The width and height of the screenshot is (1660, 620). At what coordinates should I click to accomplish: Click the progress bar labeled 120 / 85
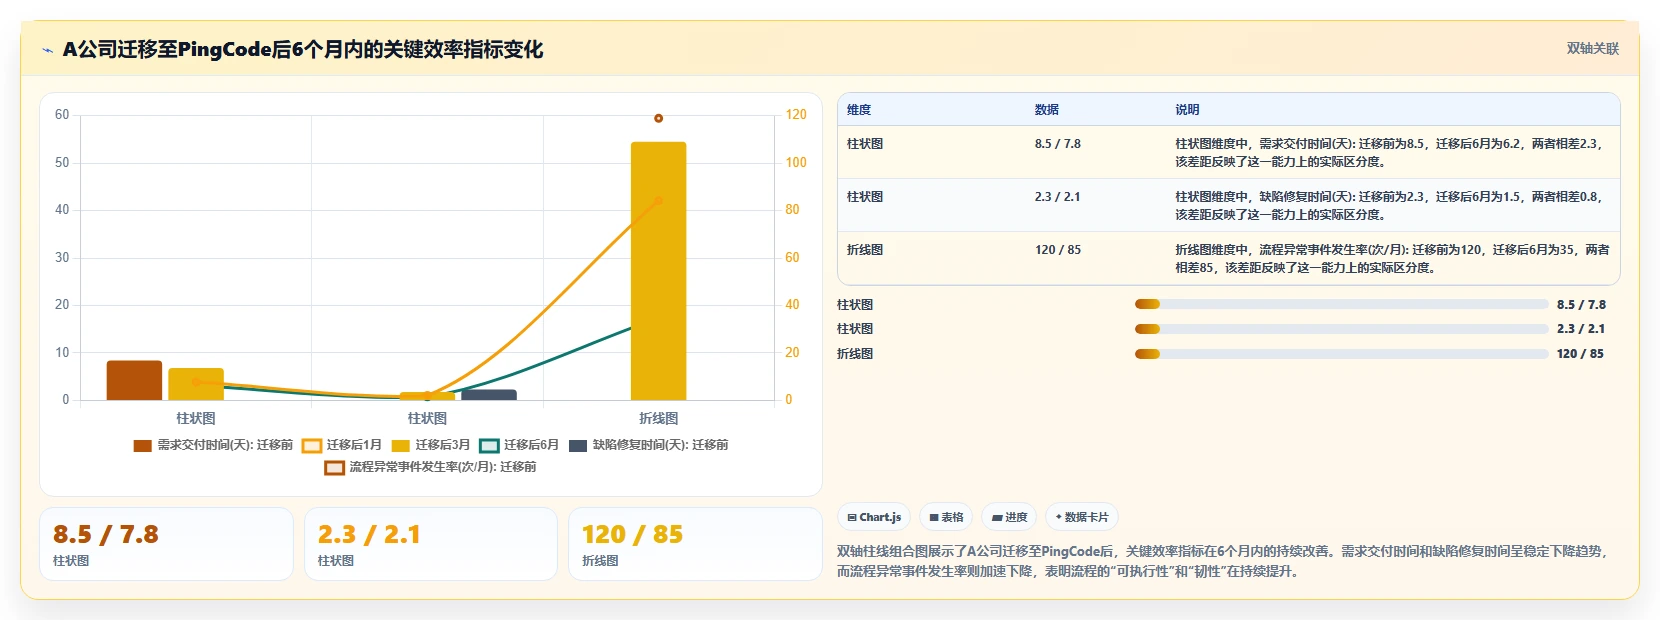click(x=1341, y=354)
